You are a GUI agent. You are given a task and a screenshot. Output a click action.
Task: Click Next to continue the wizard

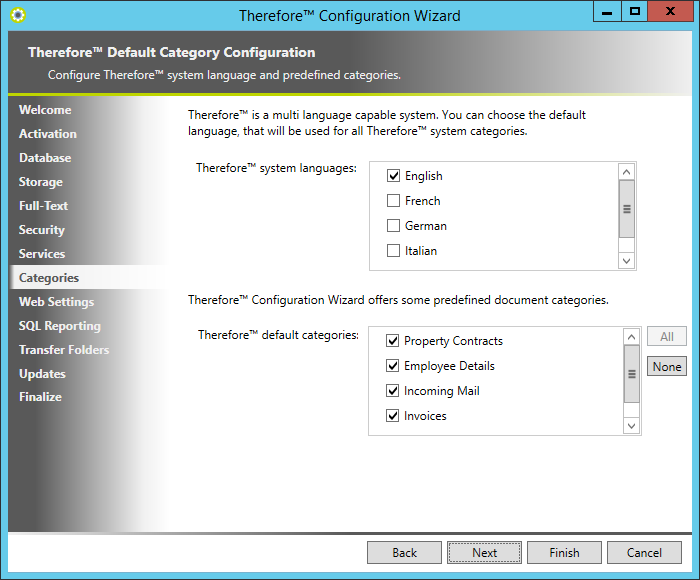click(x=484, y=553)
